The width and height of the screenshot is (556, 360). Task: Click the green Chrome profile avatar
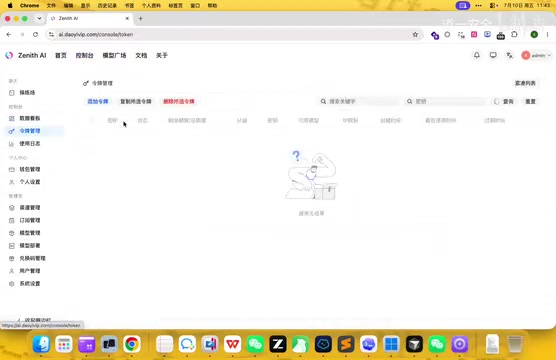(534, 34)
